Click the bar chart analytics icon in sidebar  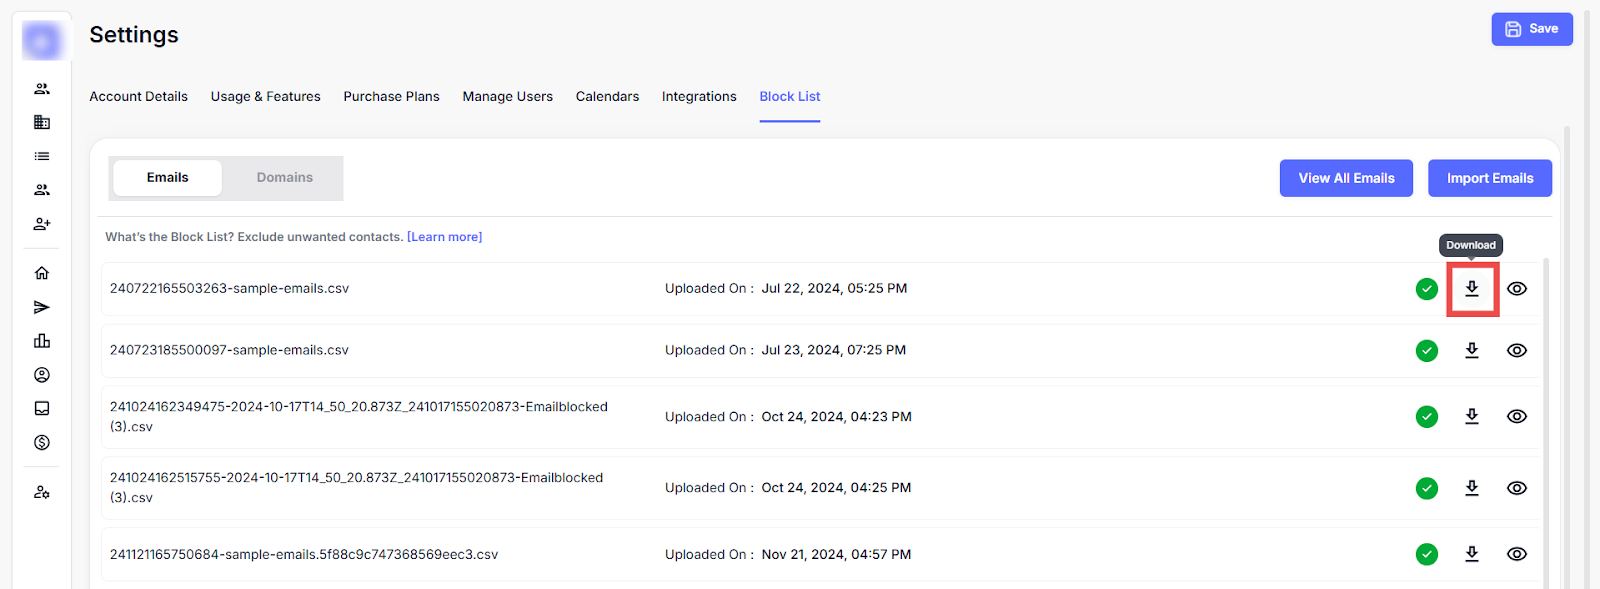point(42,341)
